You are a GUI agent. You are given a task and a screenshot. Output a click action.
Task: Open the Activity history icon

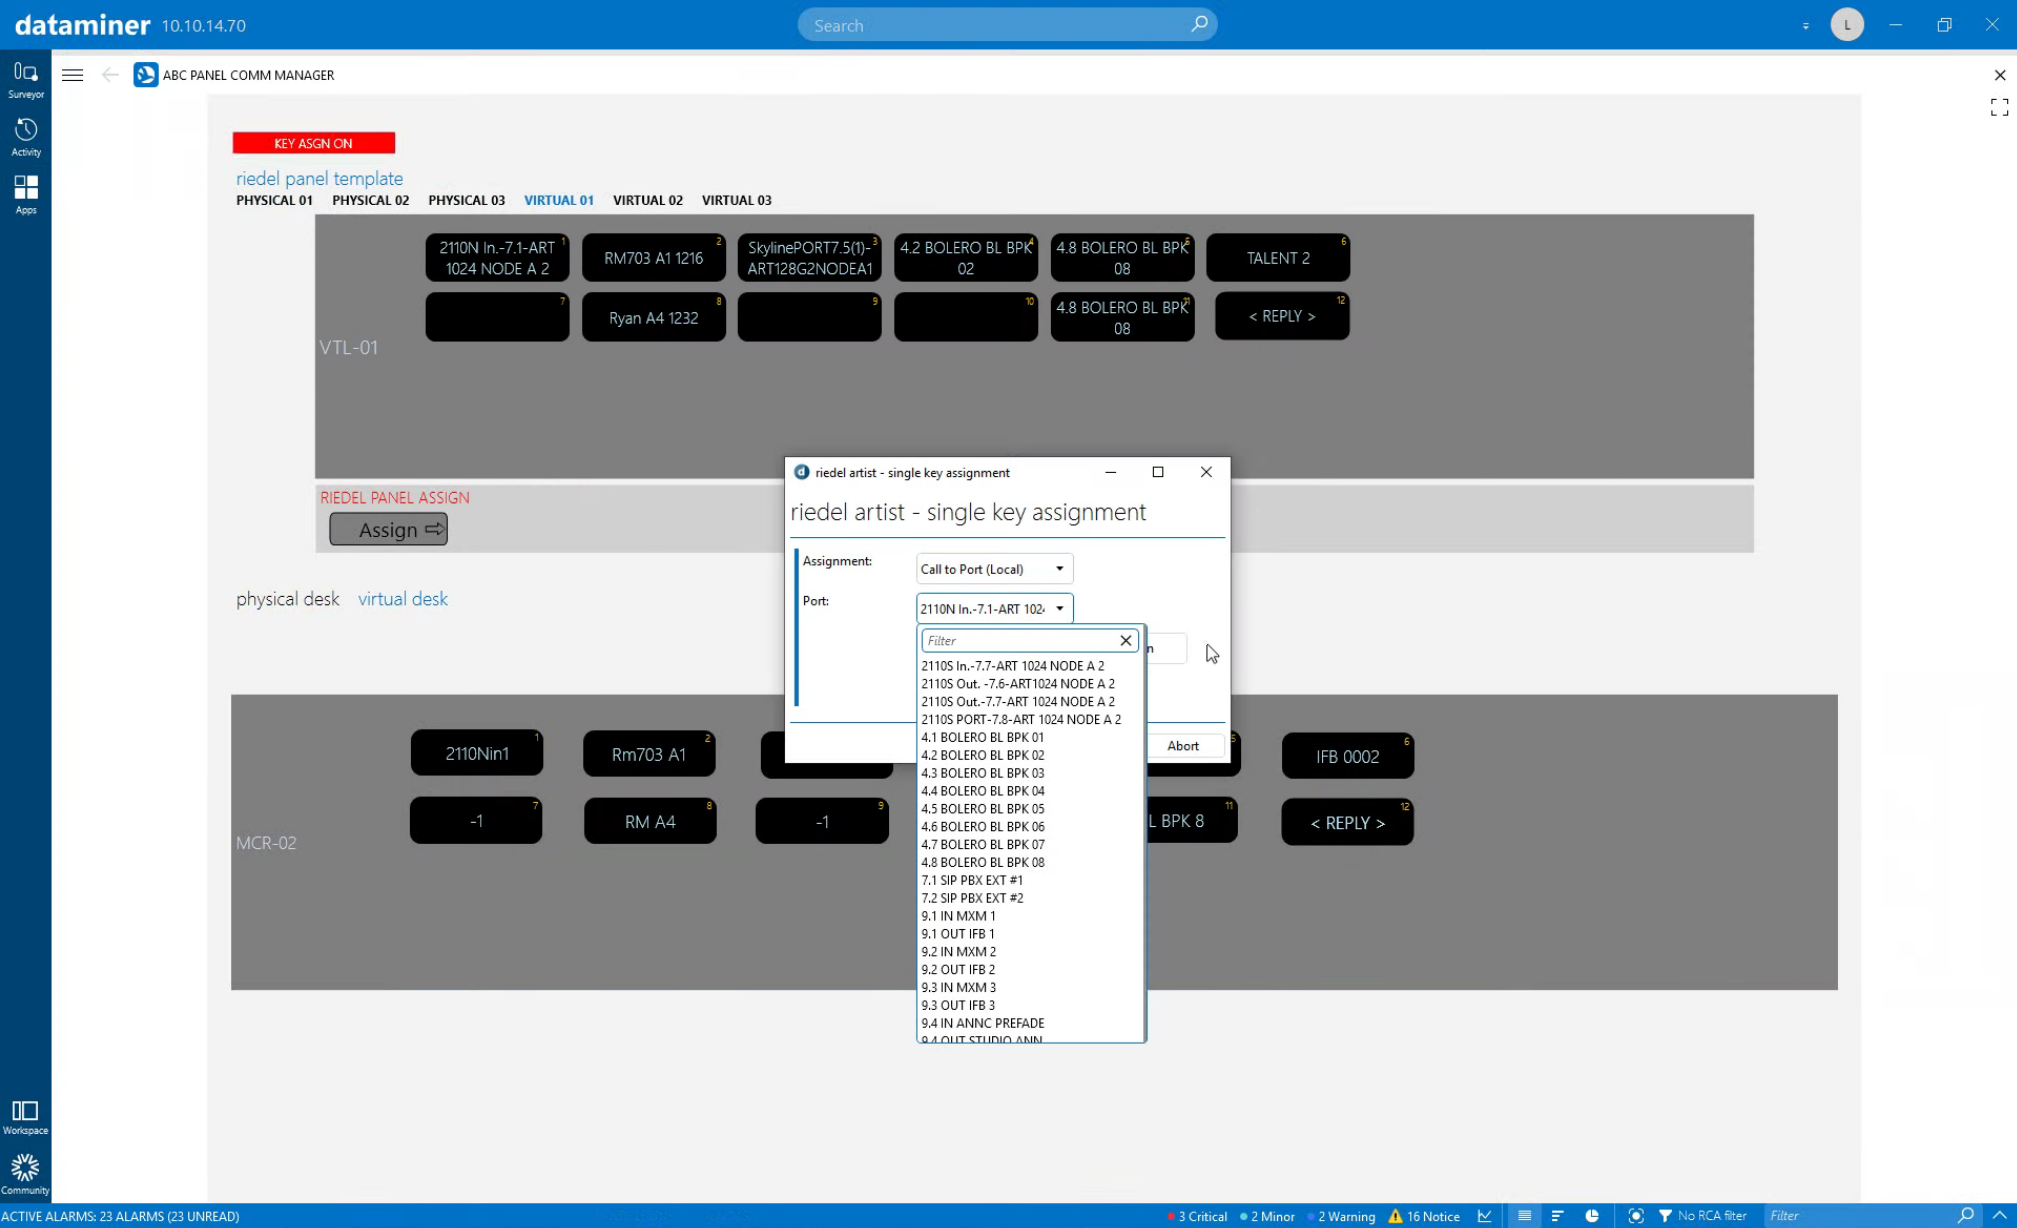(25, 138)
